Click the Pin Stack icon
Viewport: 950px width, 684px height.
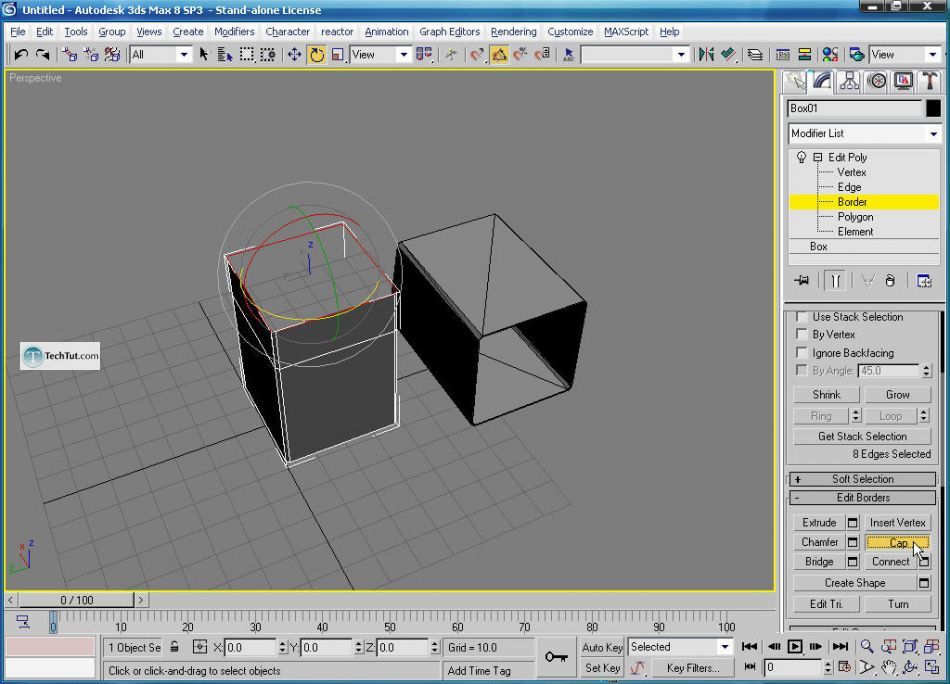click(x=802, y=281)
